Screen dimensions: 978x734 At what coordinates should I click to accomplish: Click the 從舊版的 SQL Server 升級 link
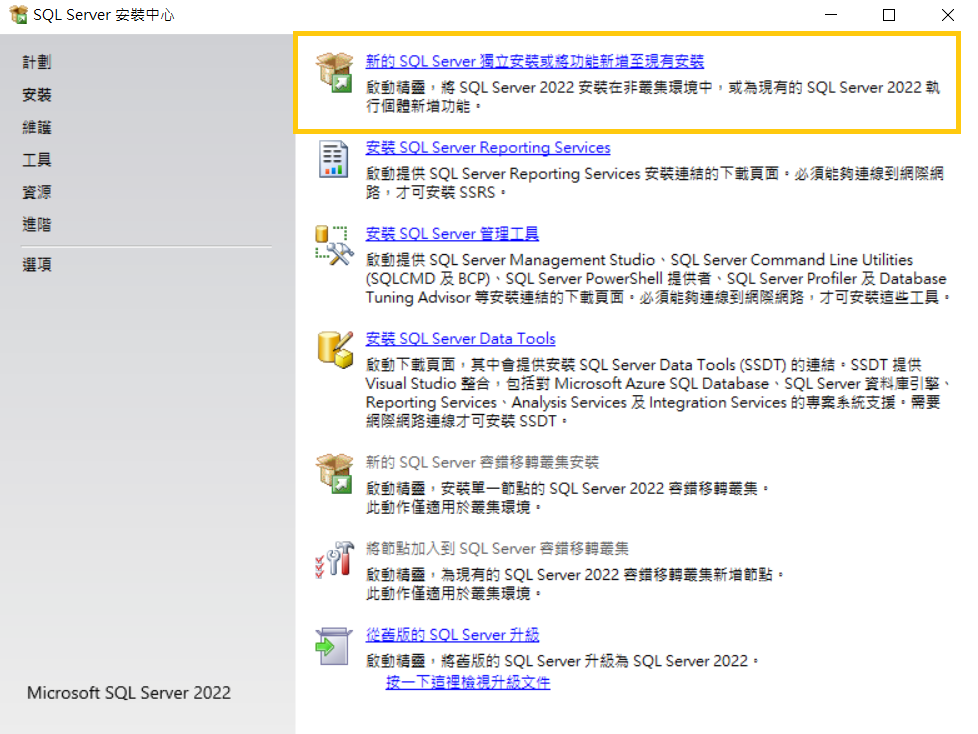tap(452, 634)
